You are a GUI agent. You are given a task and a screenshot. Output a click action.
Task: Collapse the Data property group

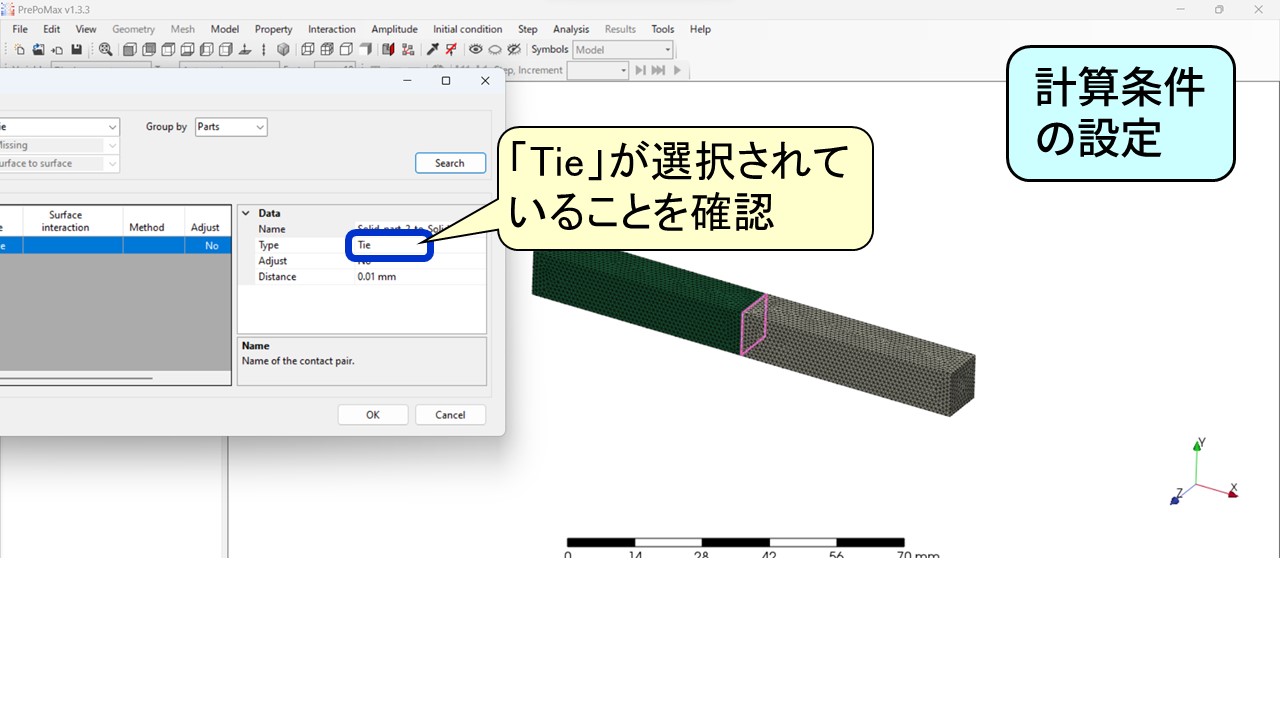245,213
